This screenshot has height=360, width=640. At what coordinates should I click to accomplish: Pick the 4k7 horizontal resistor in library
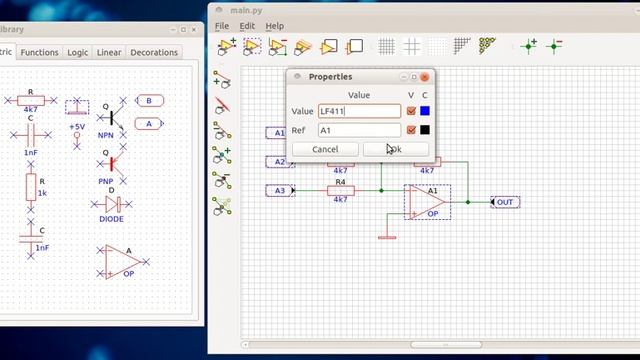[31, 100]
